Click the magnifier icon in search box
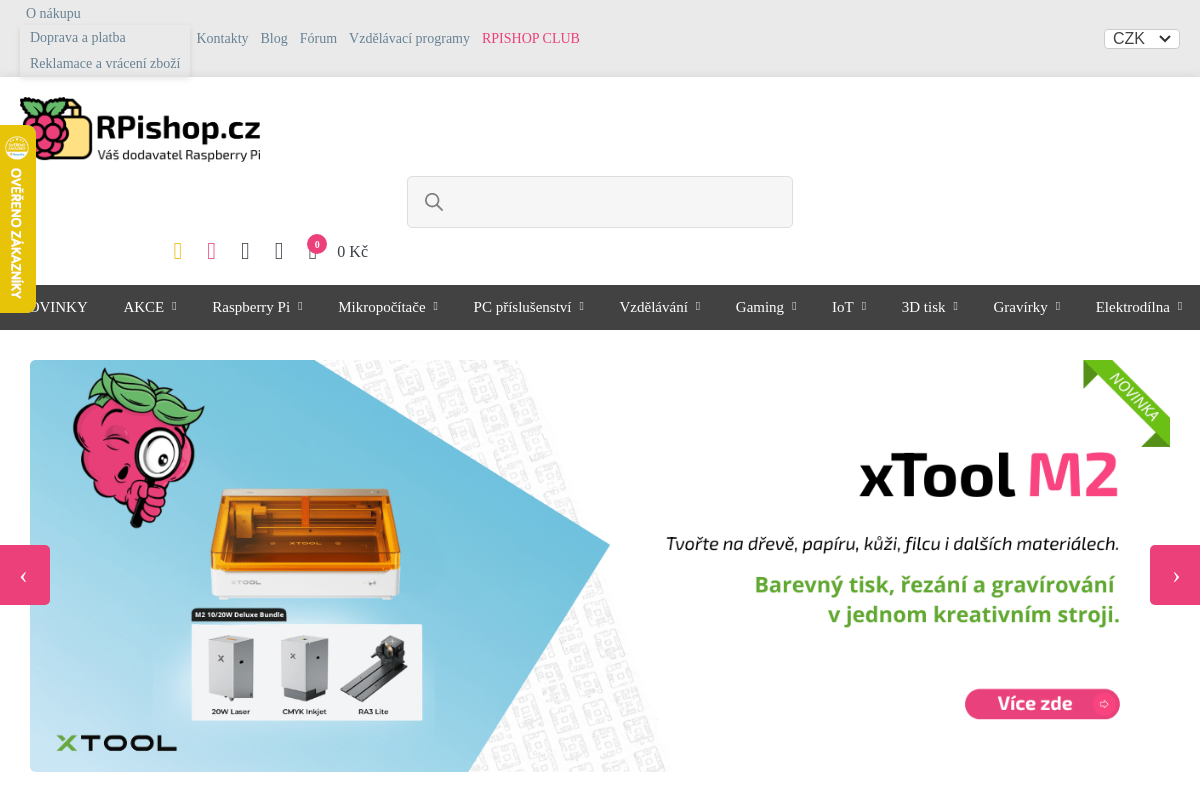1200x800 pixels. (x=434, y=202)
